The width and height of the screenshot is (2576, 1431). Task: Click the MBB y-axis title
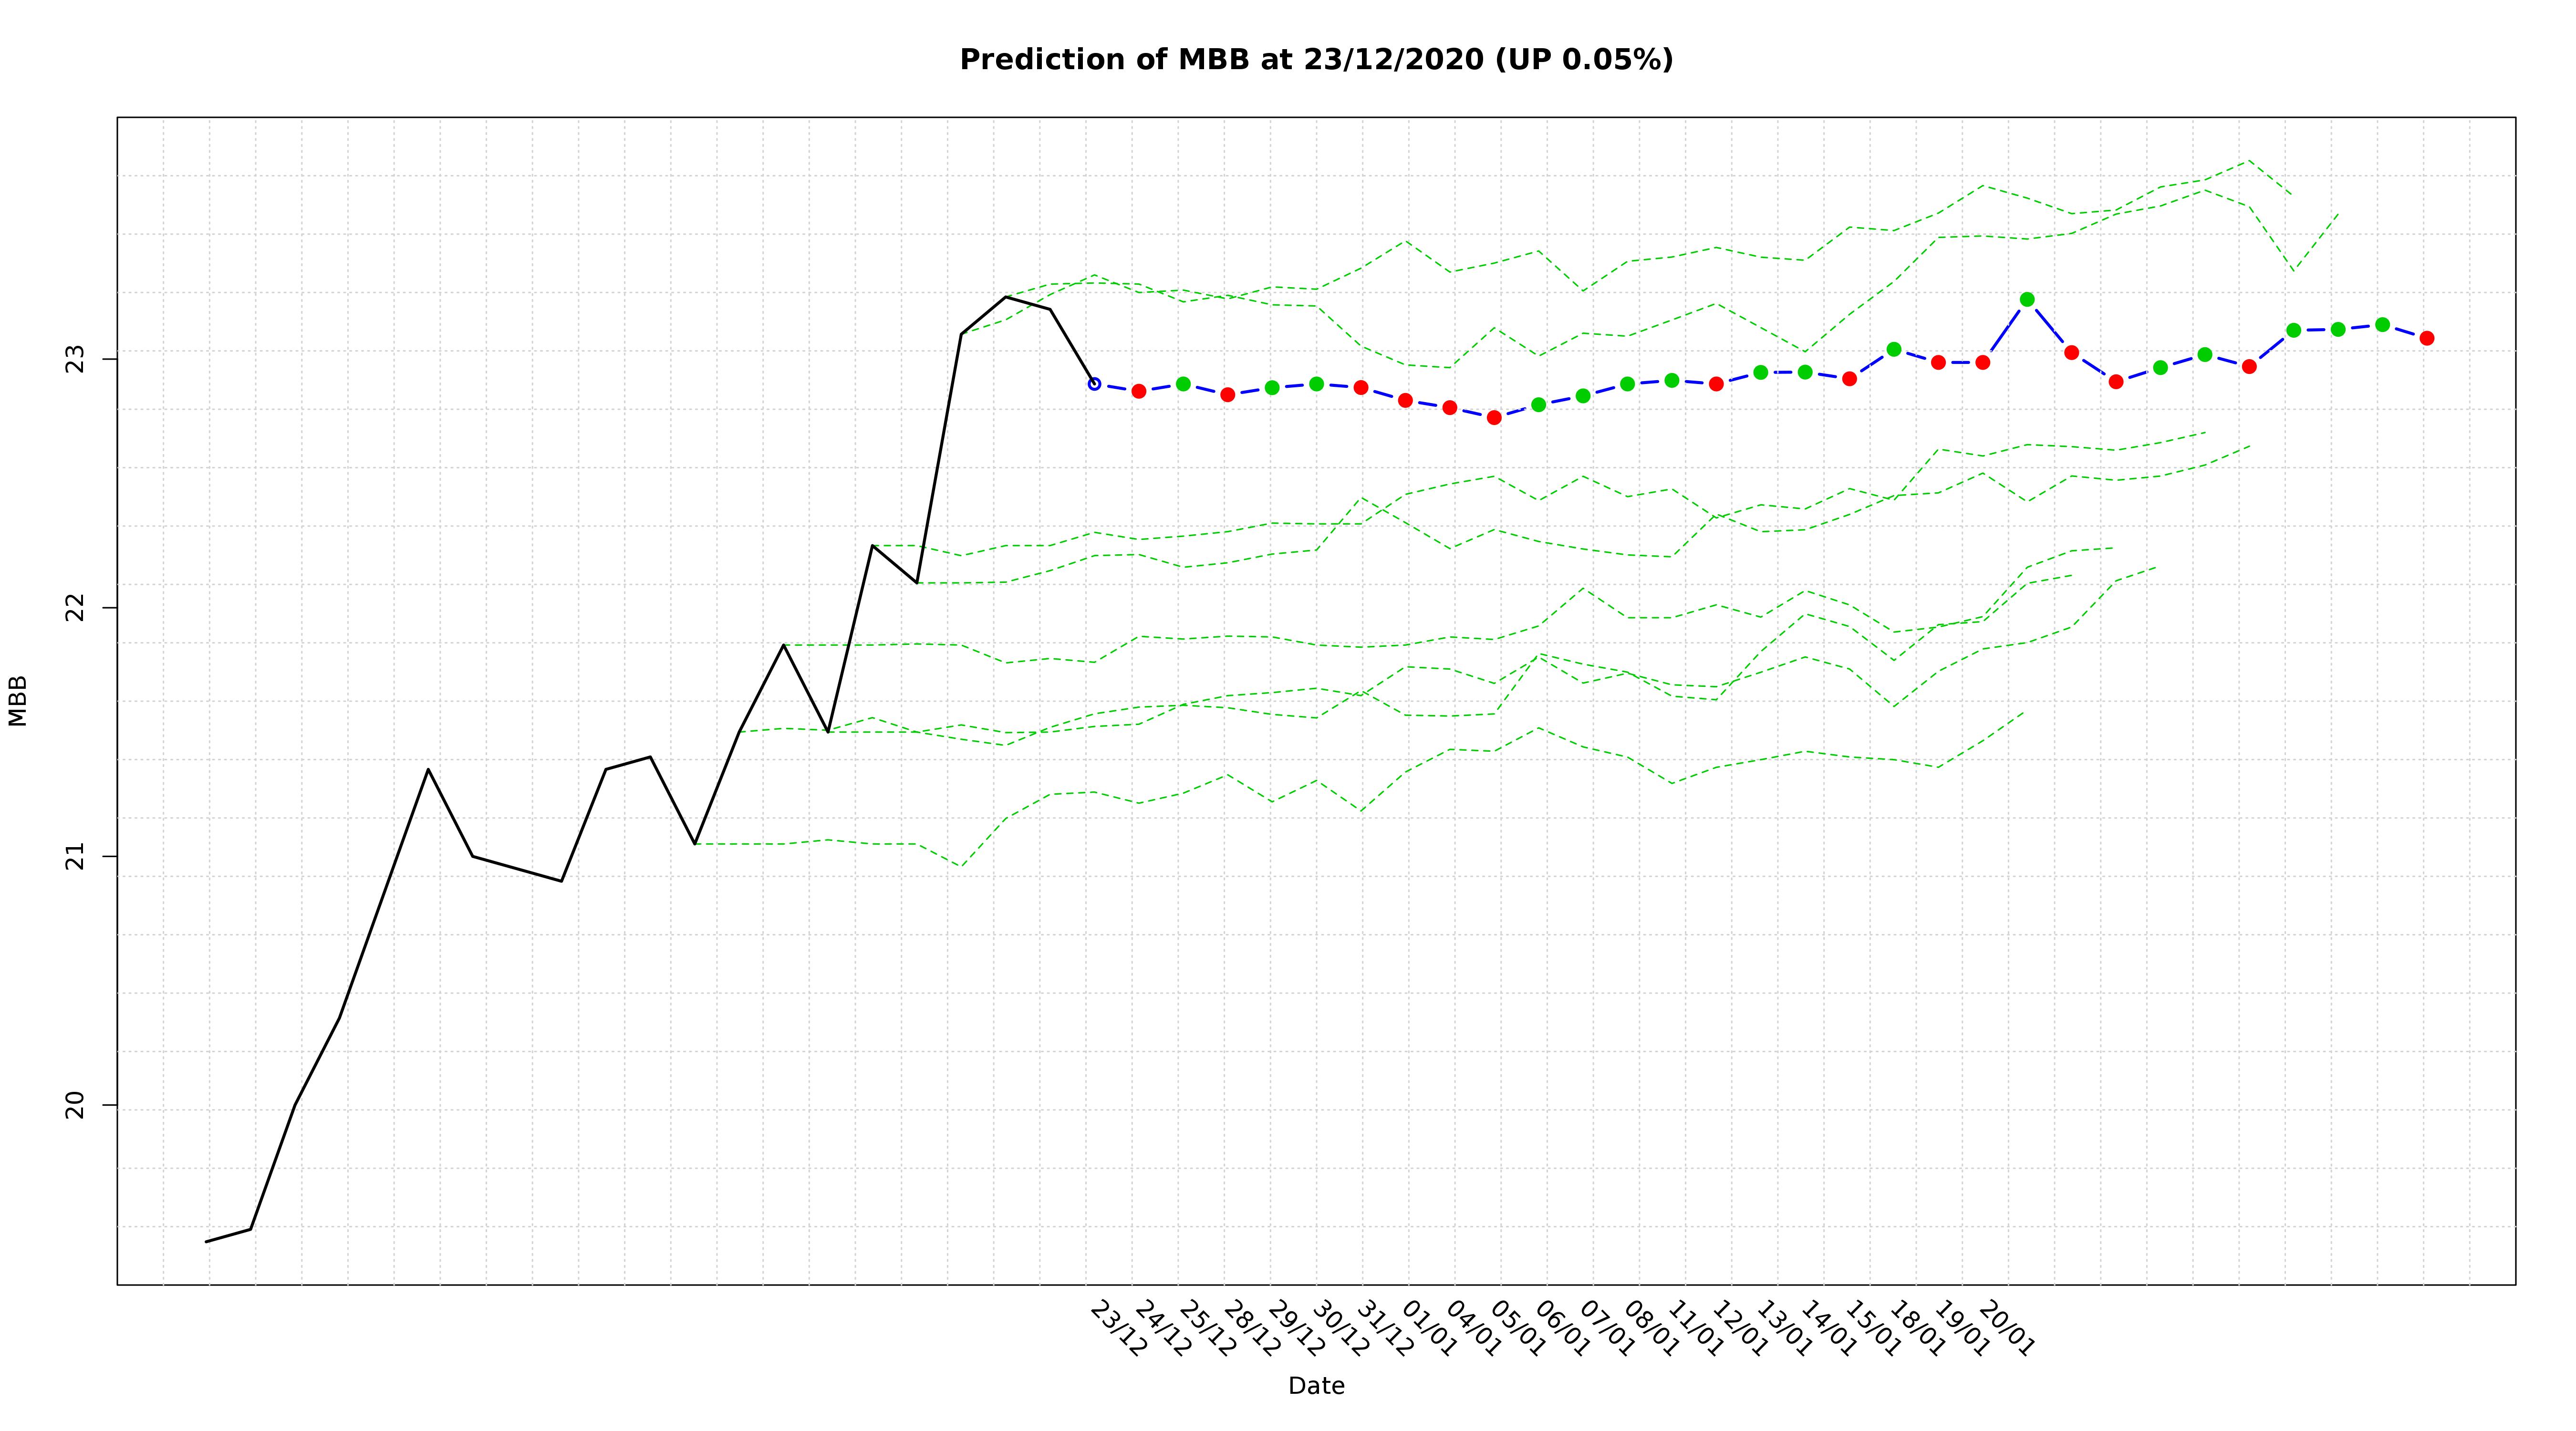(18, 700)
